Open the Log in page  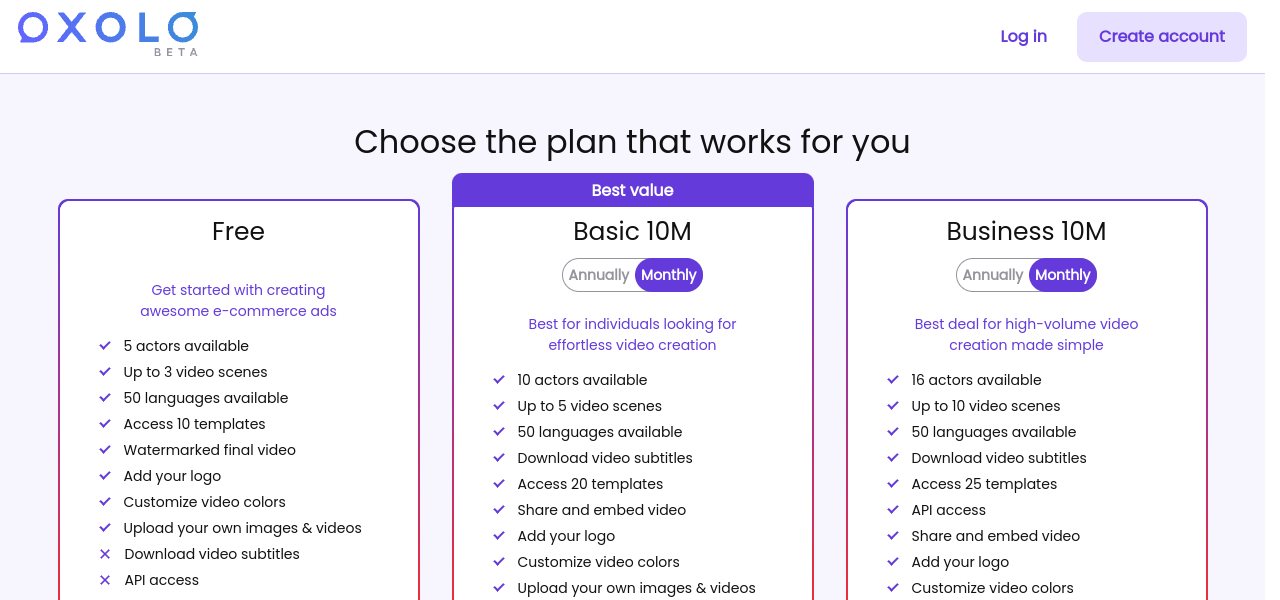click(x=1023, y=37)
